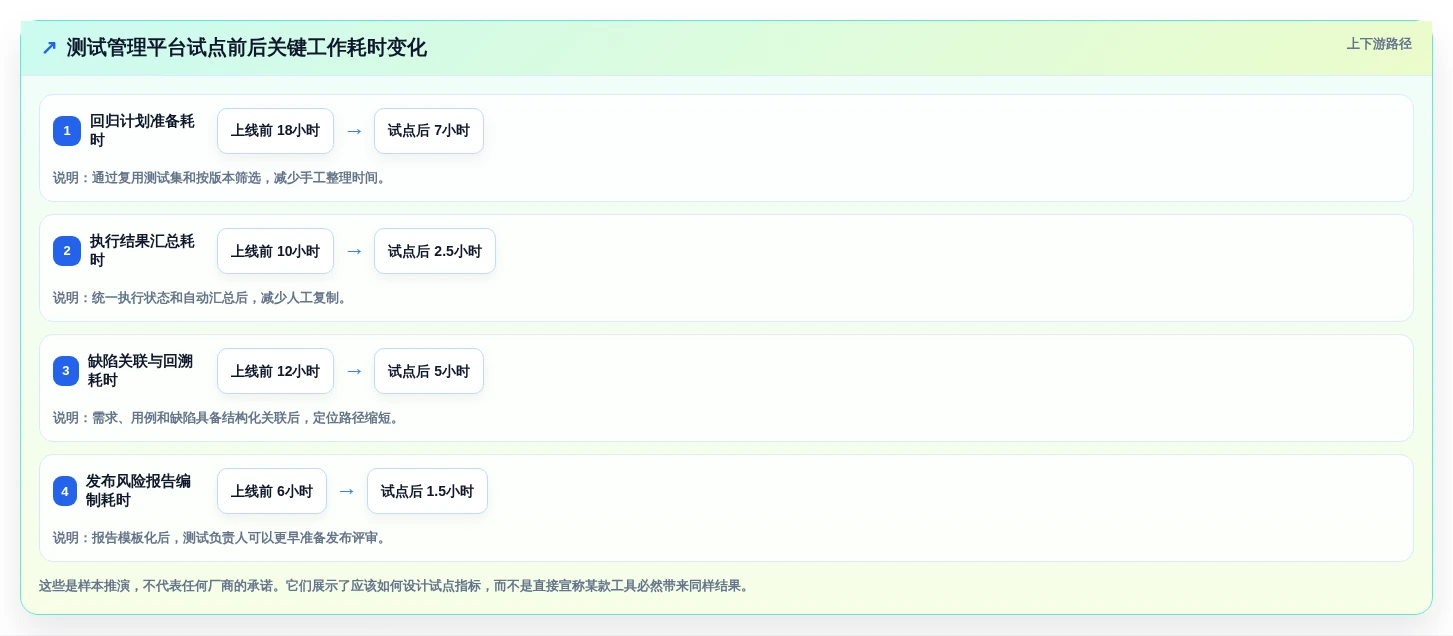
Task: Click arrow between 18小时 and 7小时
Action: (354, 131)
